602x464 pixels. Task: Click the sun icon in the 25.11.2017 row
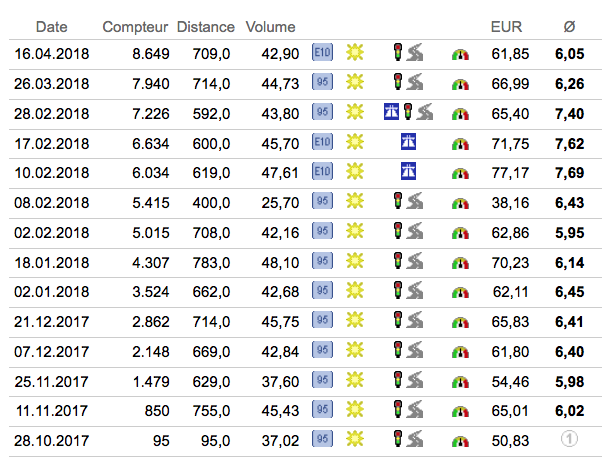point(354,380)
